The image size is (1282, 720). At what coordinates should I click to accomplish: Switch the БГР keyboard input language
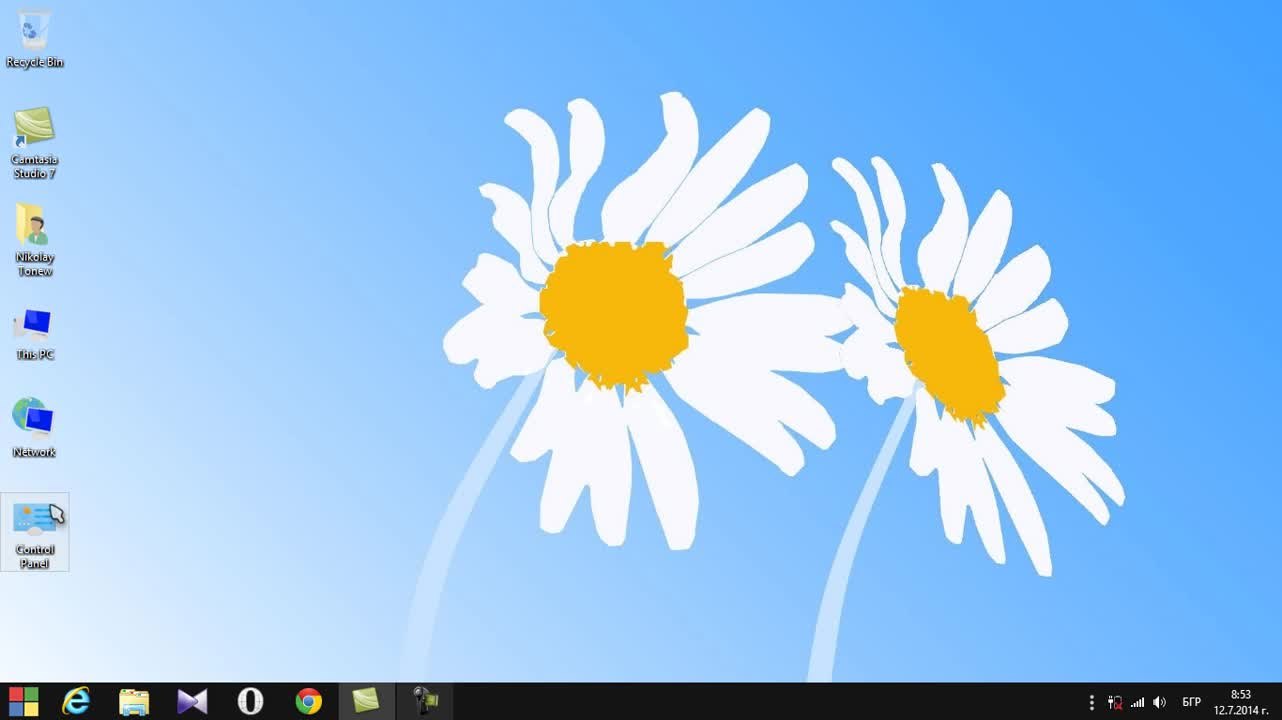pyautogui.click(x=1192, y=702)
